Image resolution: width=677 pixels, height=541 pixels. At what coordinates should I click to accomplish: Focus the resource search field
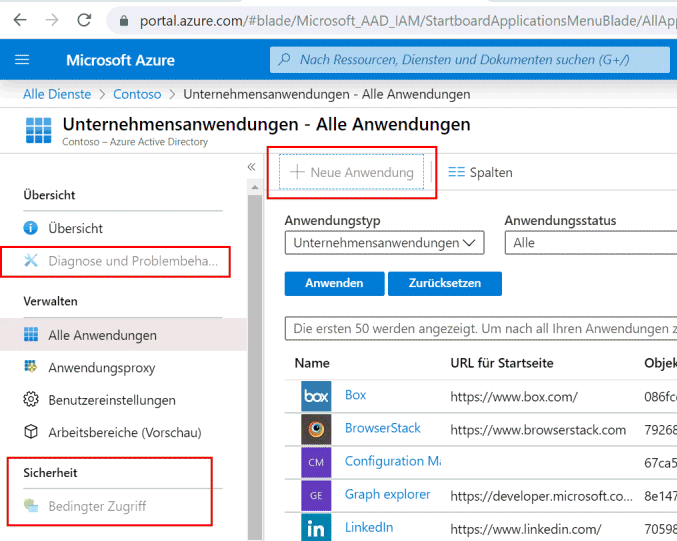470,60
